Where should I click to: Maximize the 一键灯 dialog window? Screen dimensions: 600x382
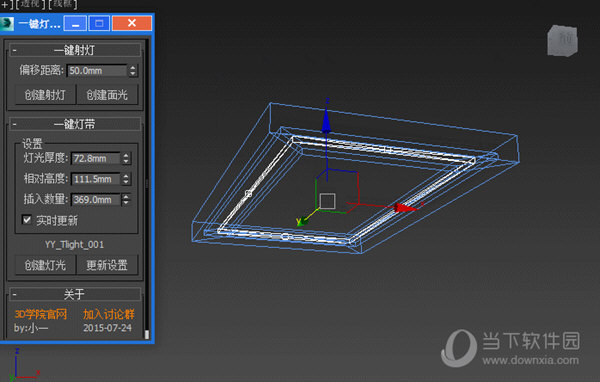point(99,23)
